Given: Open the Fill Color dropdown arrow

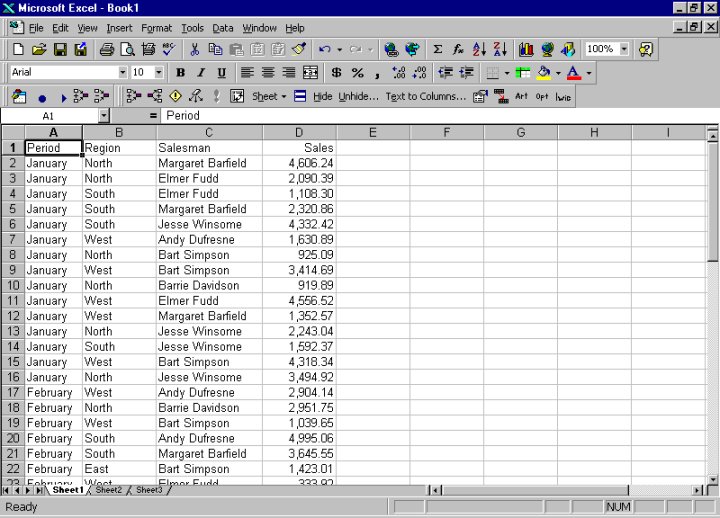Looking at the screenshot, I should 558,73.
